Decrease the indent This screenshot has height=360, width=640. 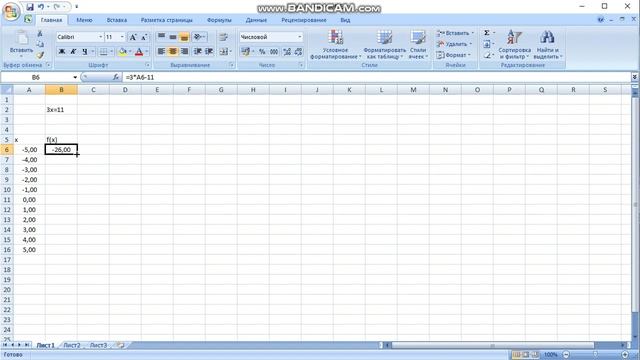click(198, 51)
